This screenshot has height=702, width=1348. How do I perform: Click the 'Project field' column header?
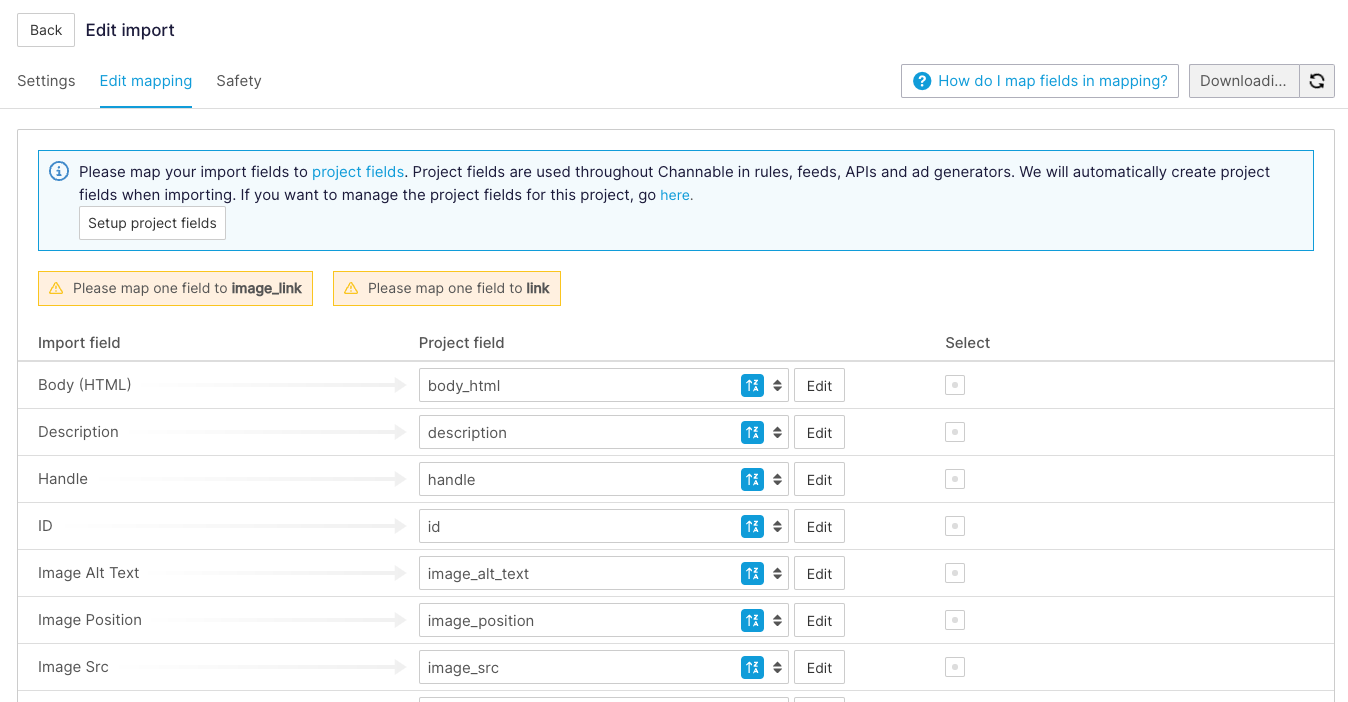coord(461,343)
